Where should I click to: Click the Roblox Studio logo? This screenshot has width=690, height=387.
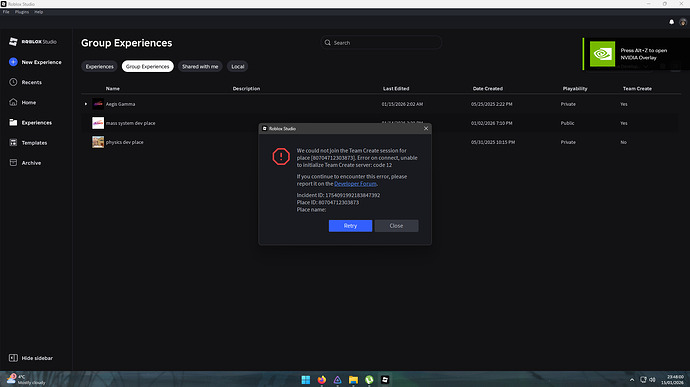pos(33,41)
